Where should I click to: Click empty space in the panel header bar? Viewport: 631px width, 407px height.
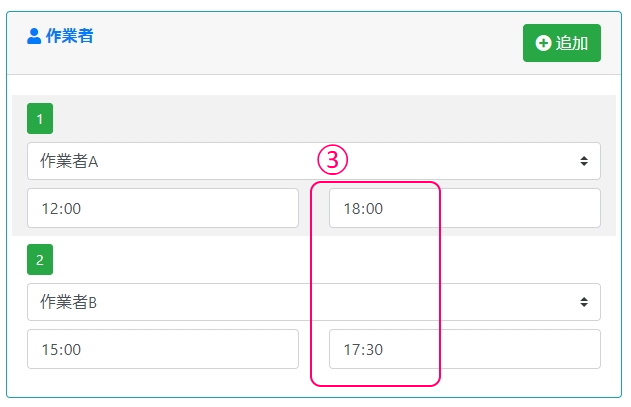coord(300,43)
